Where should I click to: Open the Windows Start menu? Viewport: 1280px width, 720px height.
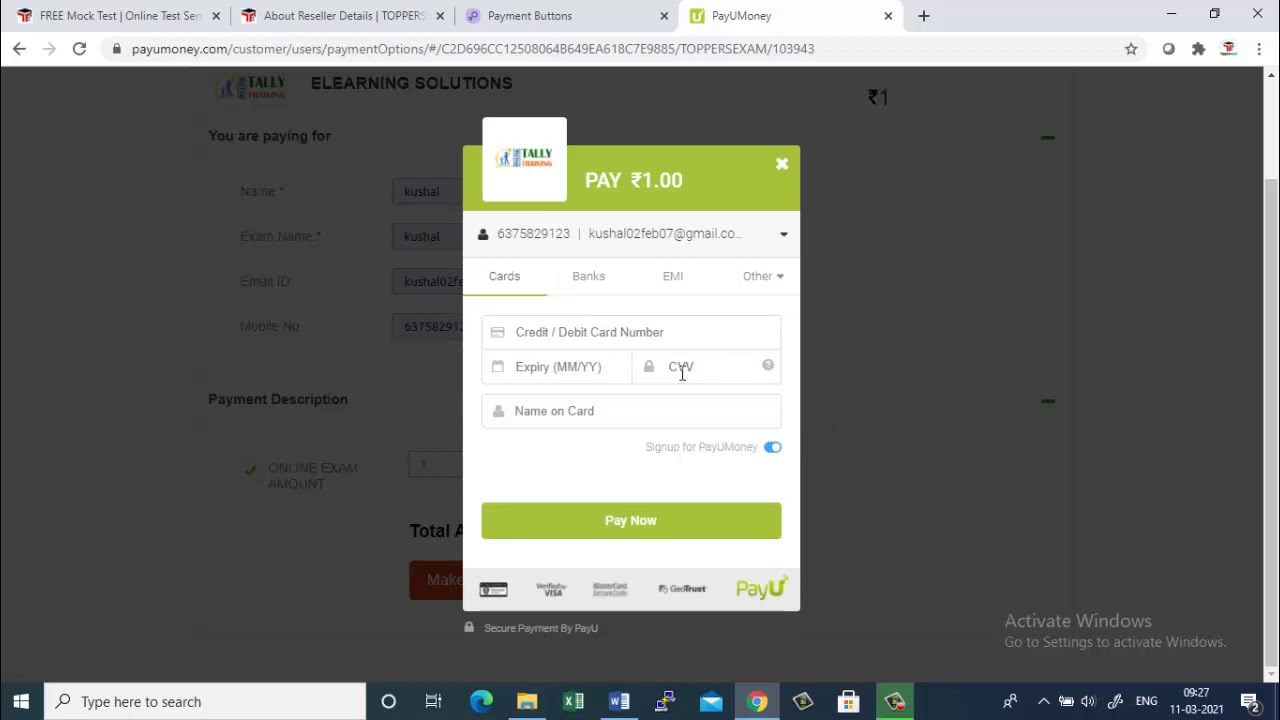pos(21,702)
